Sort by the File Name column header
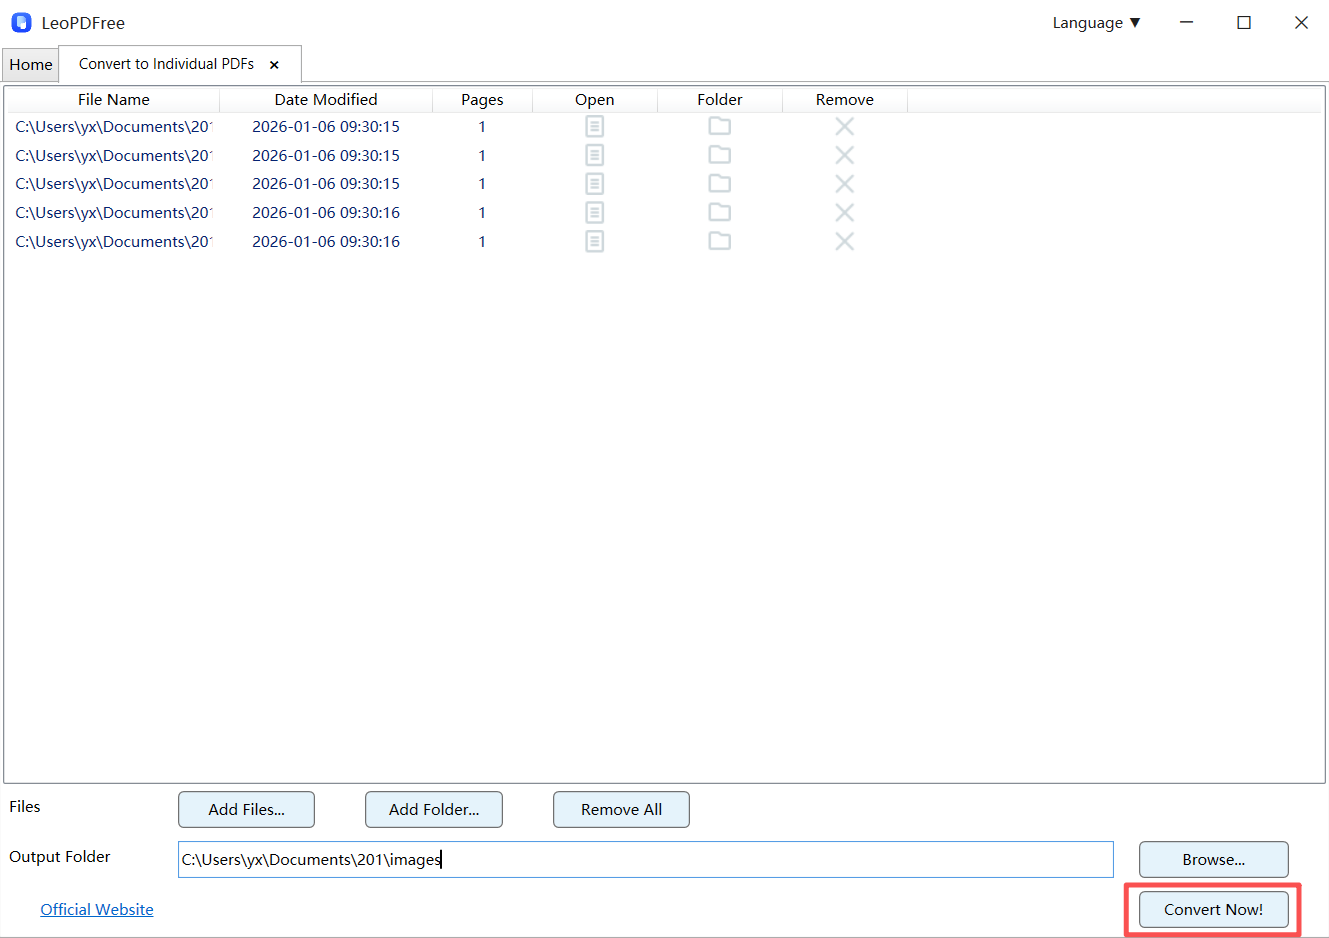 pyautogui.click(x=113, y=100)
